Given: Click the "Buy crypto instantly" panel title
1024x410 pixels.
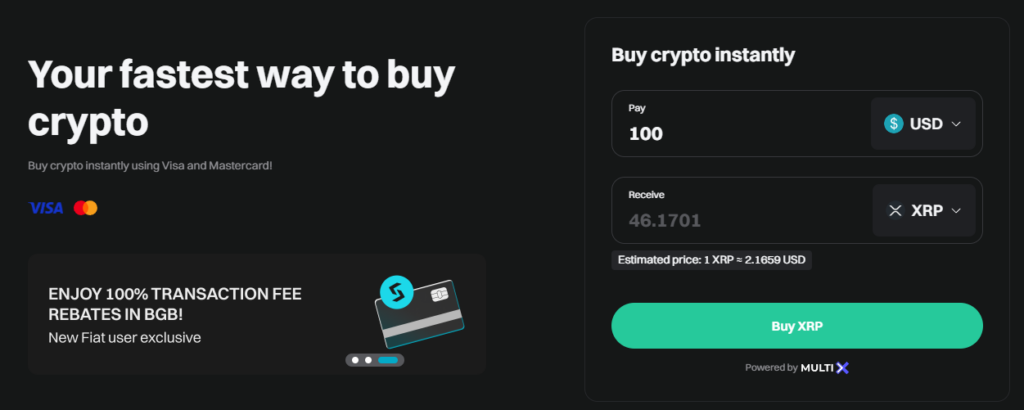Looking at the screenshot, I should (x=703, y=55).
